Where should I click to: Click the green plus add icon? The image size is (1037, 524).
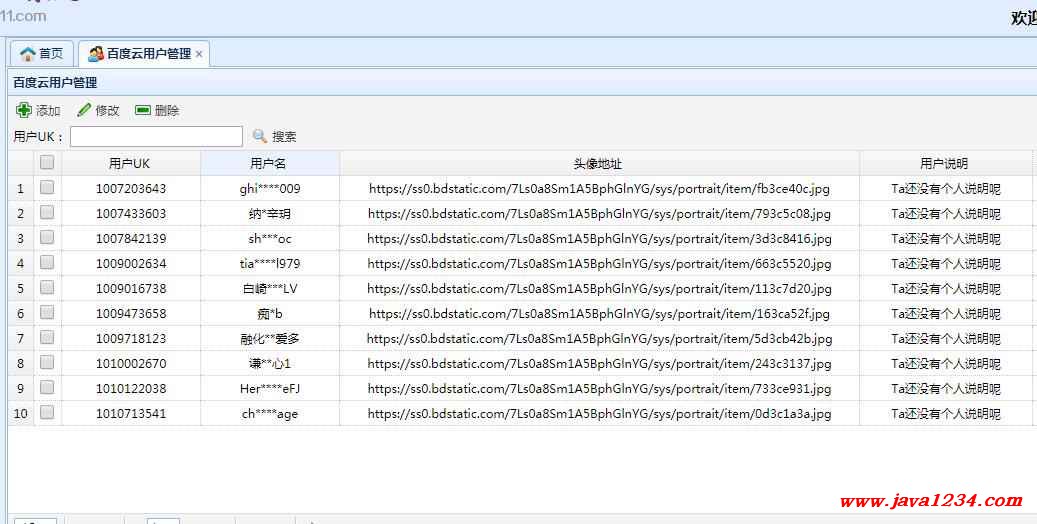tap(24, 110)
